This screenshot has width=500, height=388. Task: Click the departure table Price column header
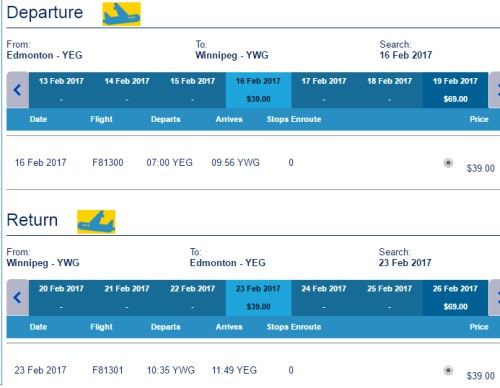pyautogui.click(x=479, y=119)
